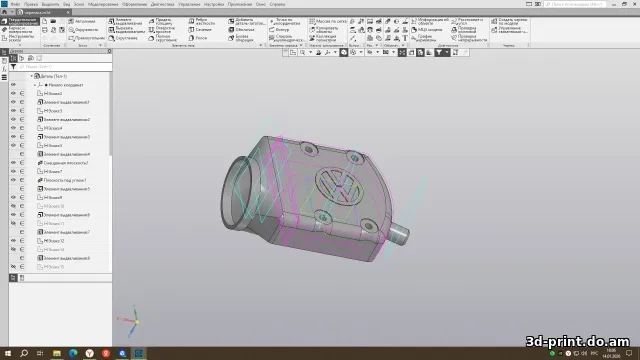This screenshot has height=360, width=640.
Task: Open the Collision check (Проверка коллизий) tool
Action: (x=464, y=29)
